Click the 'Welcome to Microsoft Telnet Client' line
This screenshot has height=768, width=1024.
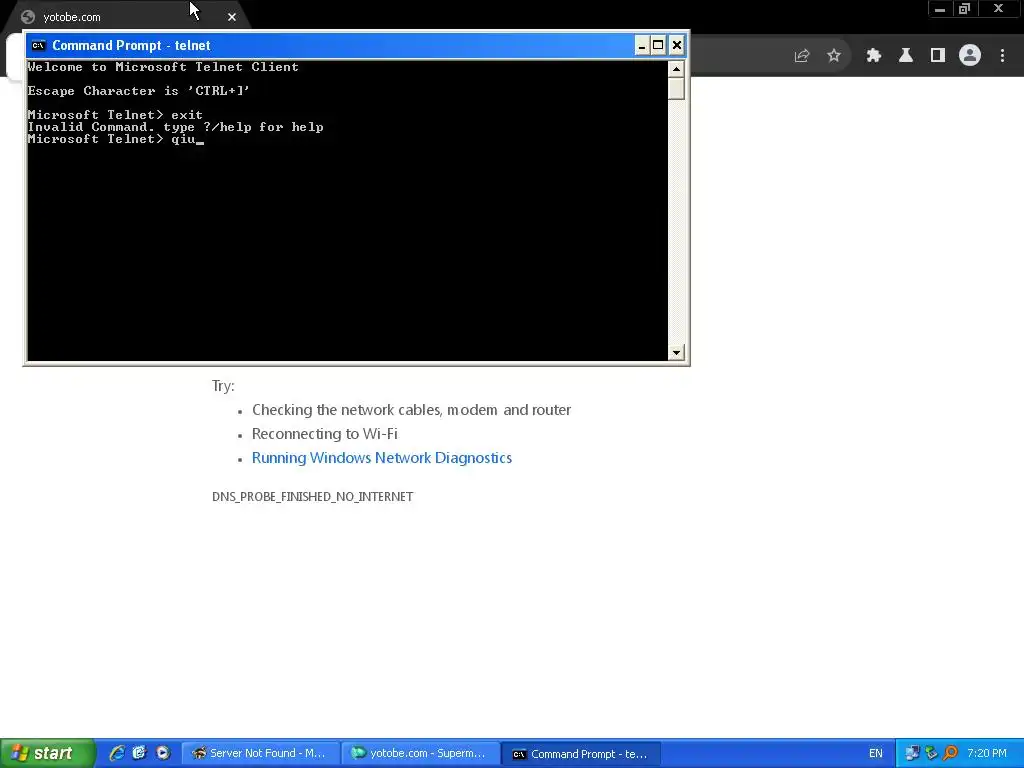pyautogui.click(x=163, y=67)
